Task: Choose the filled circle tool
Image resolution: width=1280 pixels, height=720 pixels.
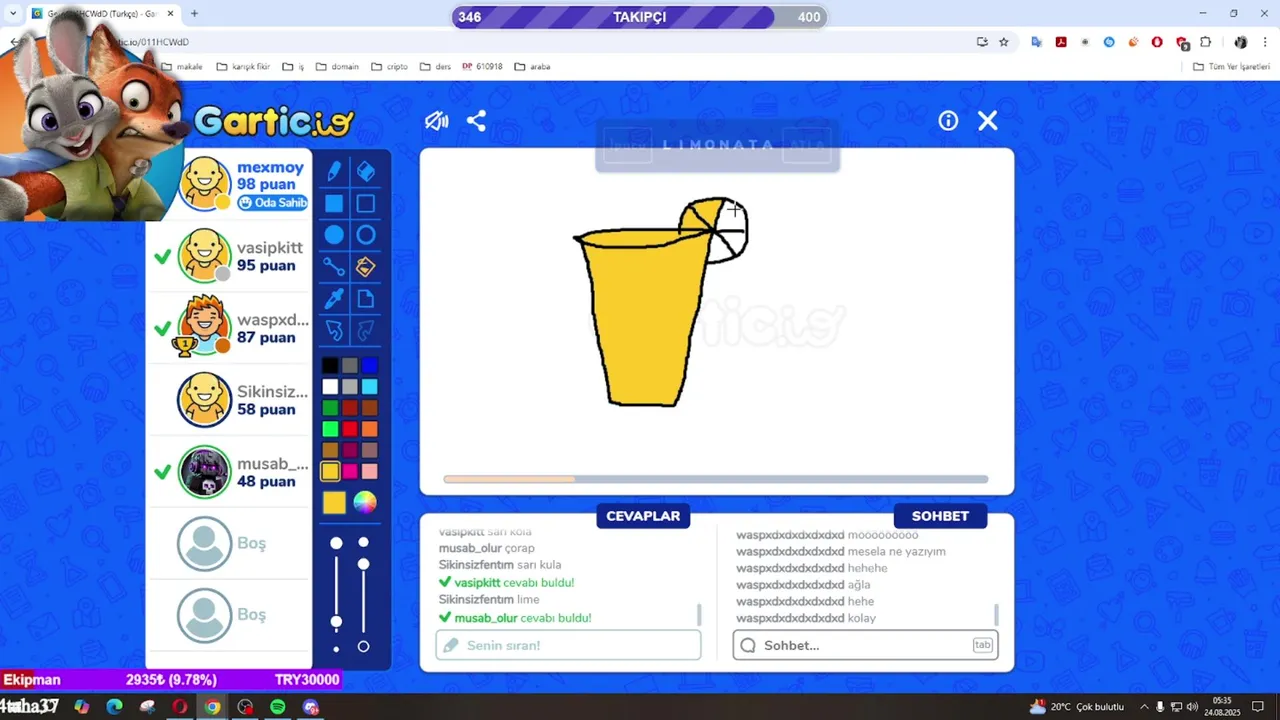Action: click(334, 235)
